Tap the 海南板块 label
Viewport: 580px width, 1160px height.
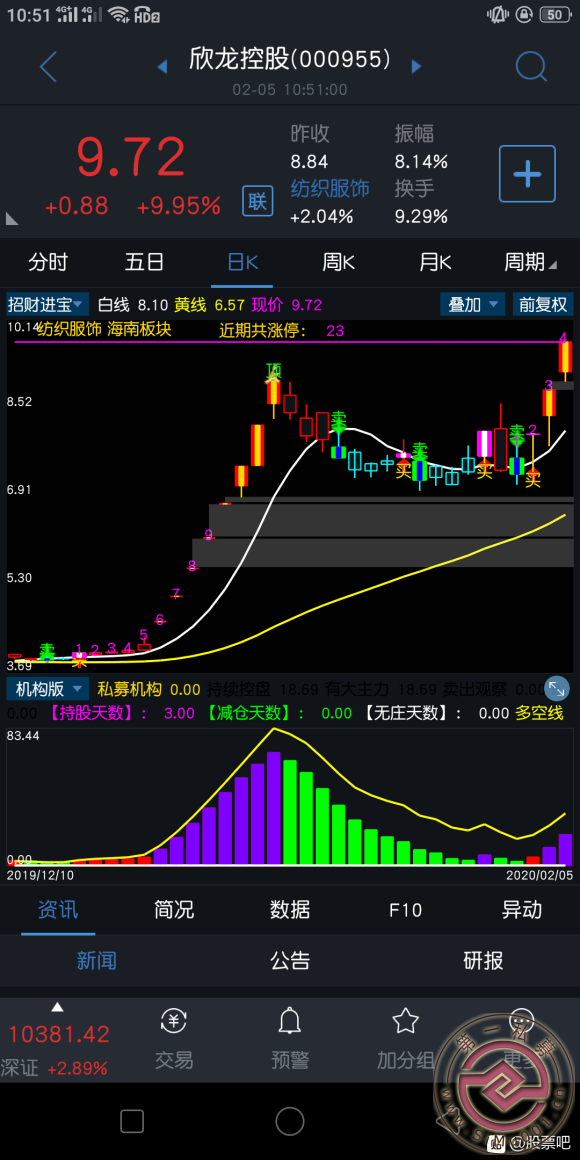[140, 329]
